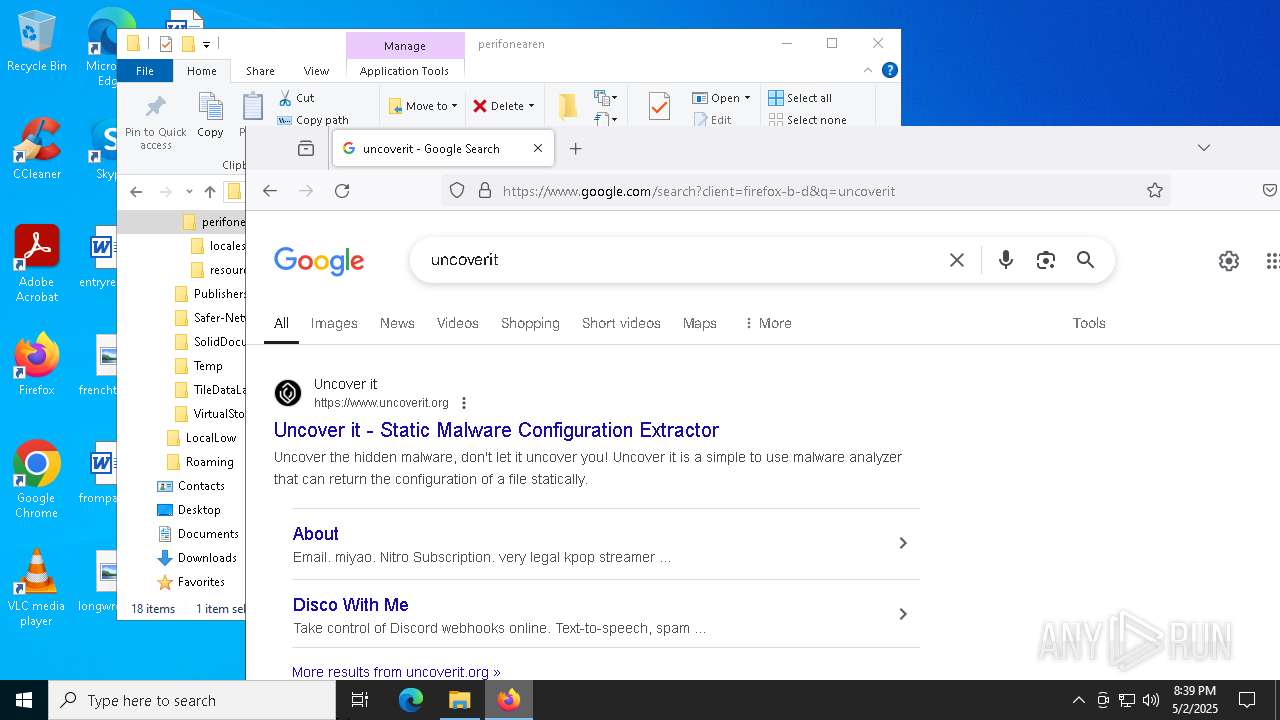Click Cut in Explorer ribbon
1280x720 pixels.
[297, 98]
